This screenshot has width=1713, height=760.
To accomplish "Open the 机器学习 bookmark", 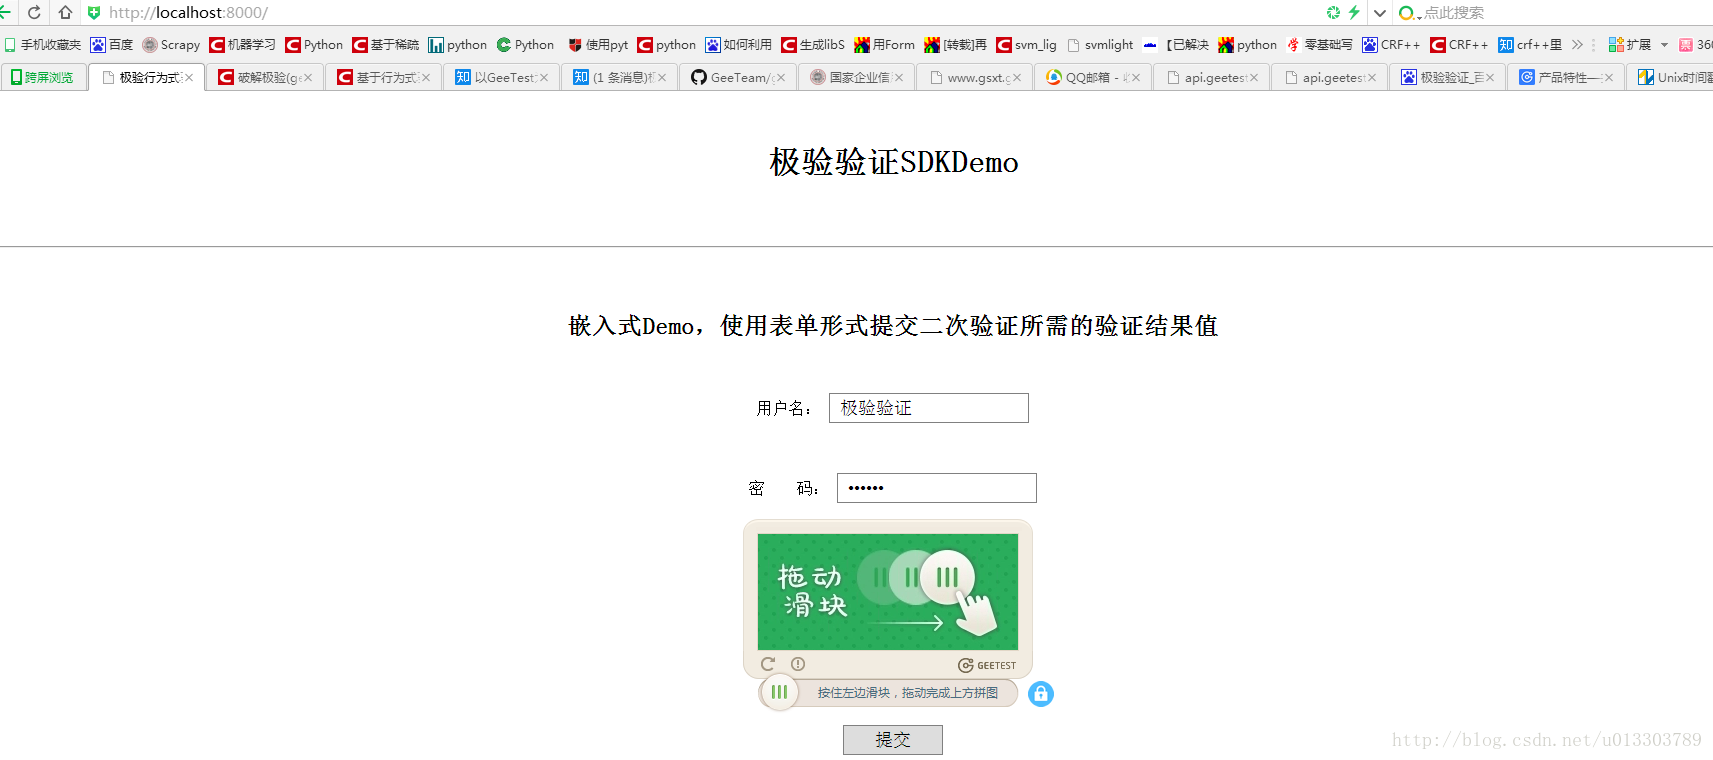I will click(243, 45).
